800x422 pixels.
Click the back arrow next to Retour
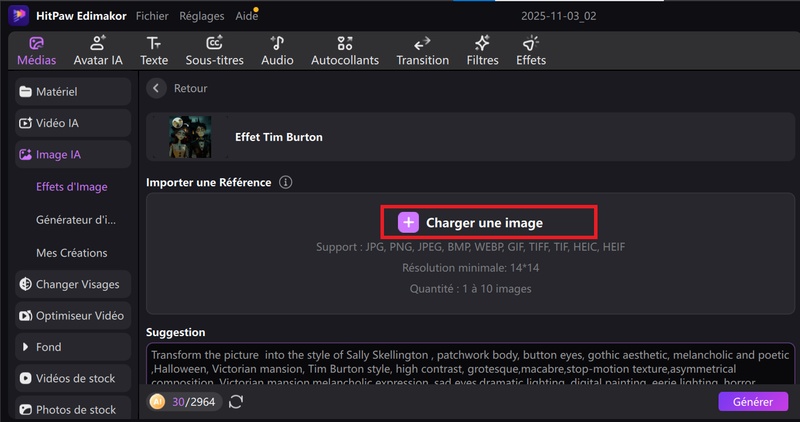point(156,88)
